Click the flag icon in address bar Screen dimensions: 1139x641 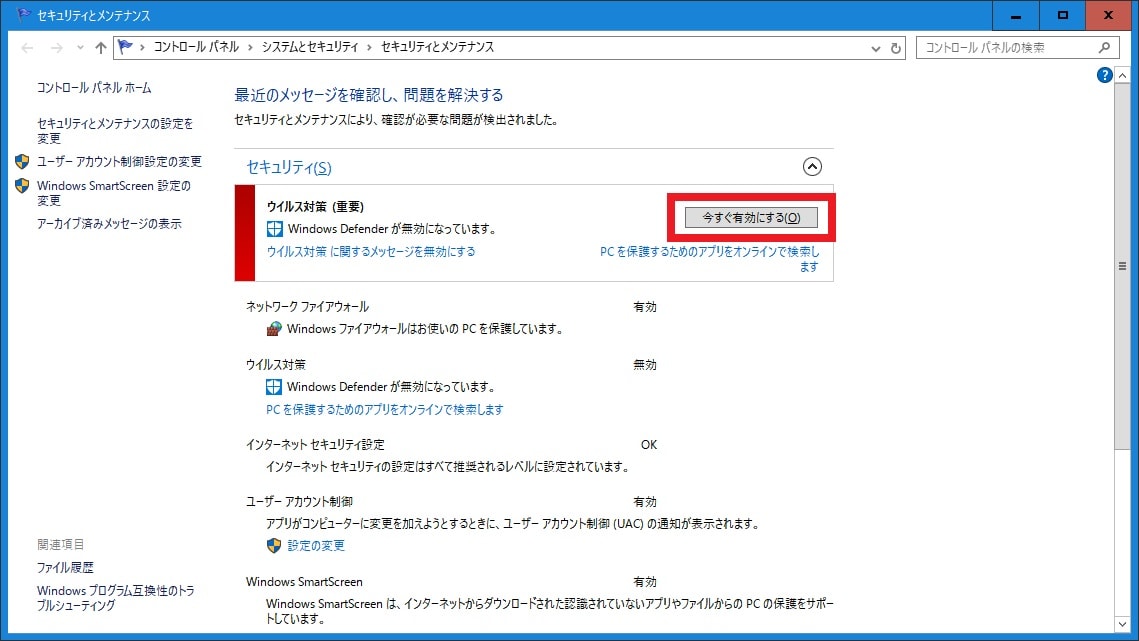pyautogui.click(x=126, y=47)
